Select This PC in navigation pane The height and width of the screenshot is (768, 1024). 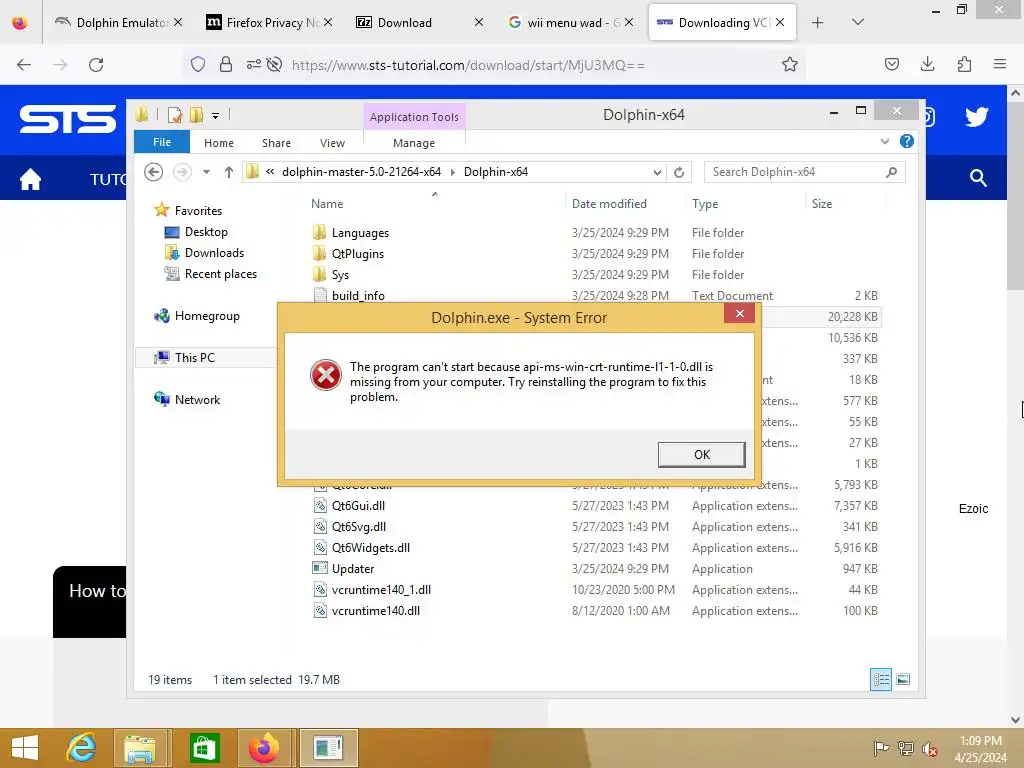click(x=195, y=357)
